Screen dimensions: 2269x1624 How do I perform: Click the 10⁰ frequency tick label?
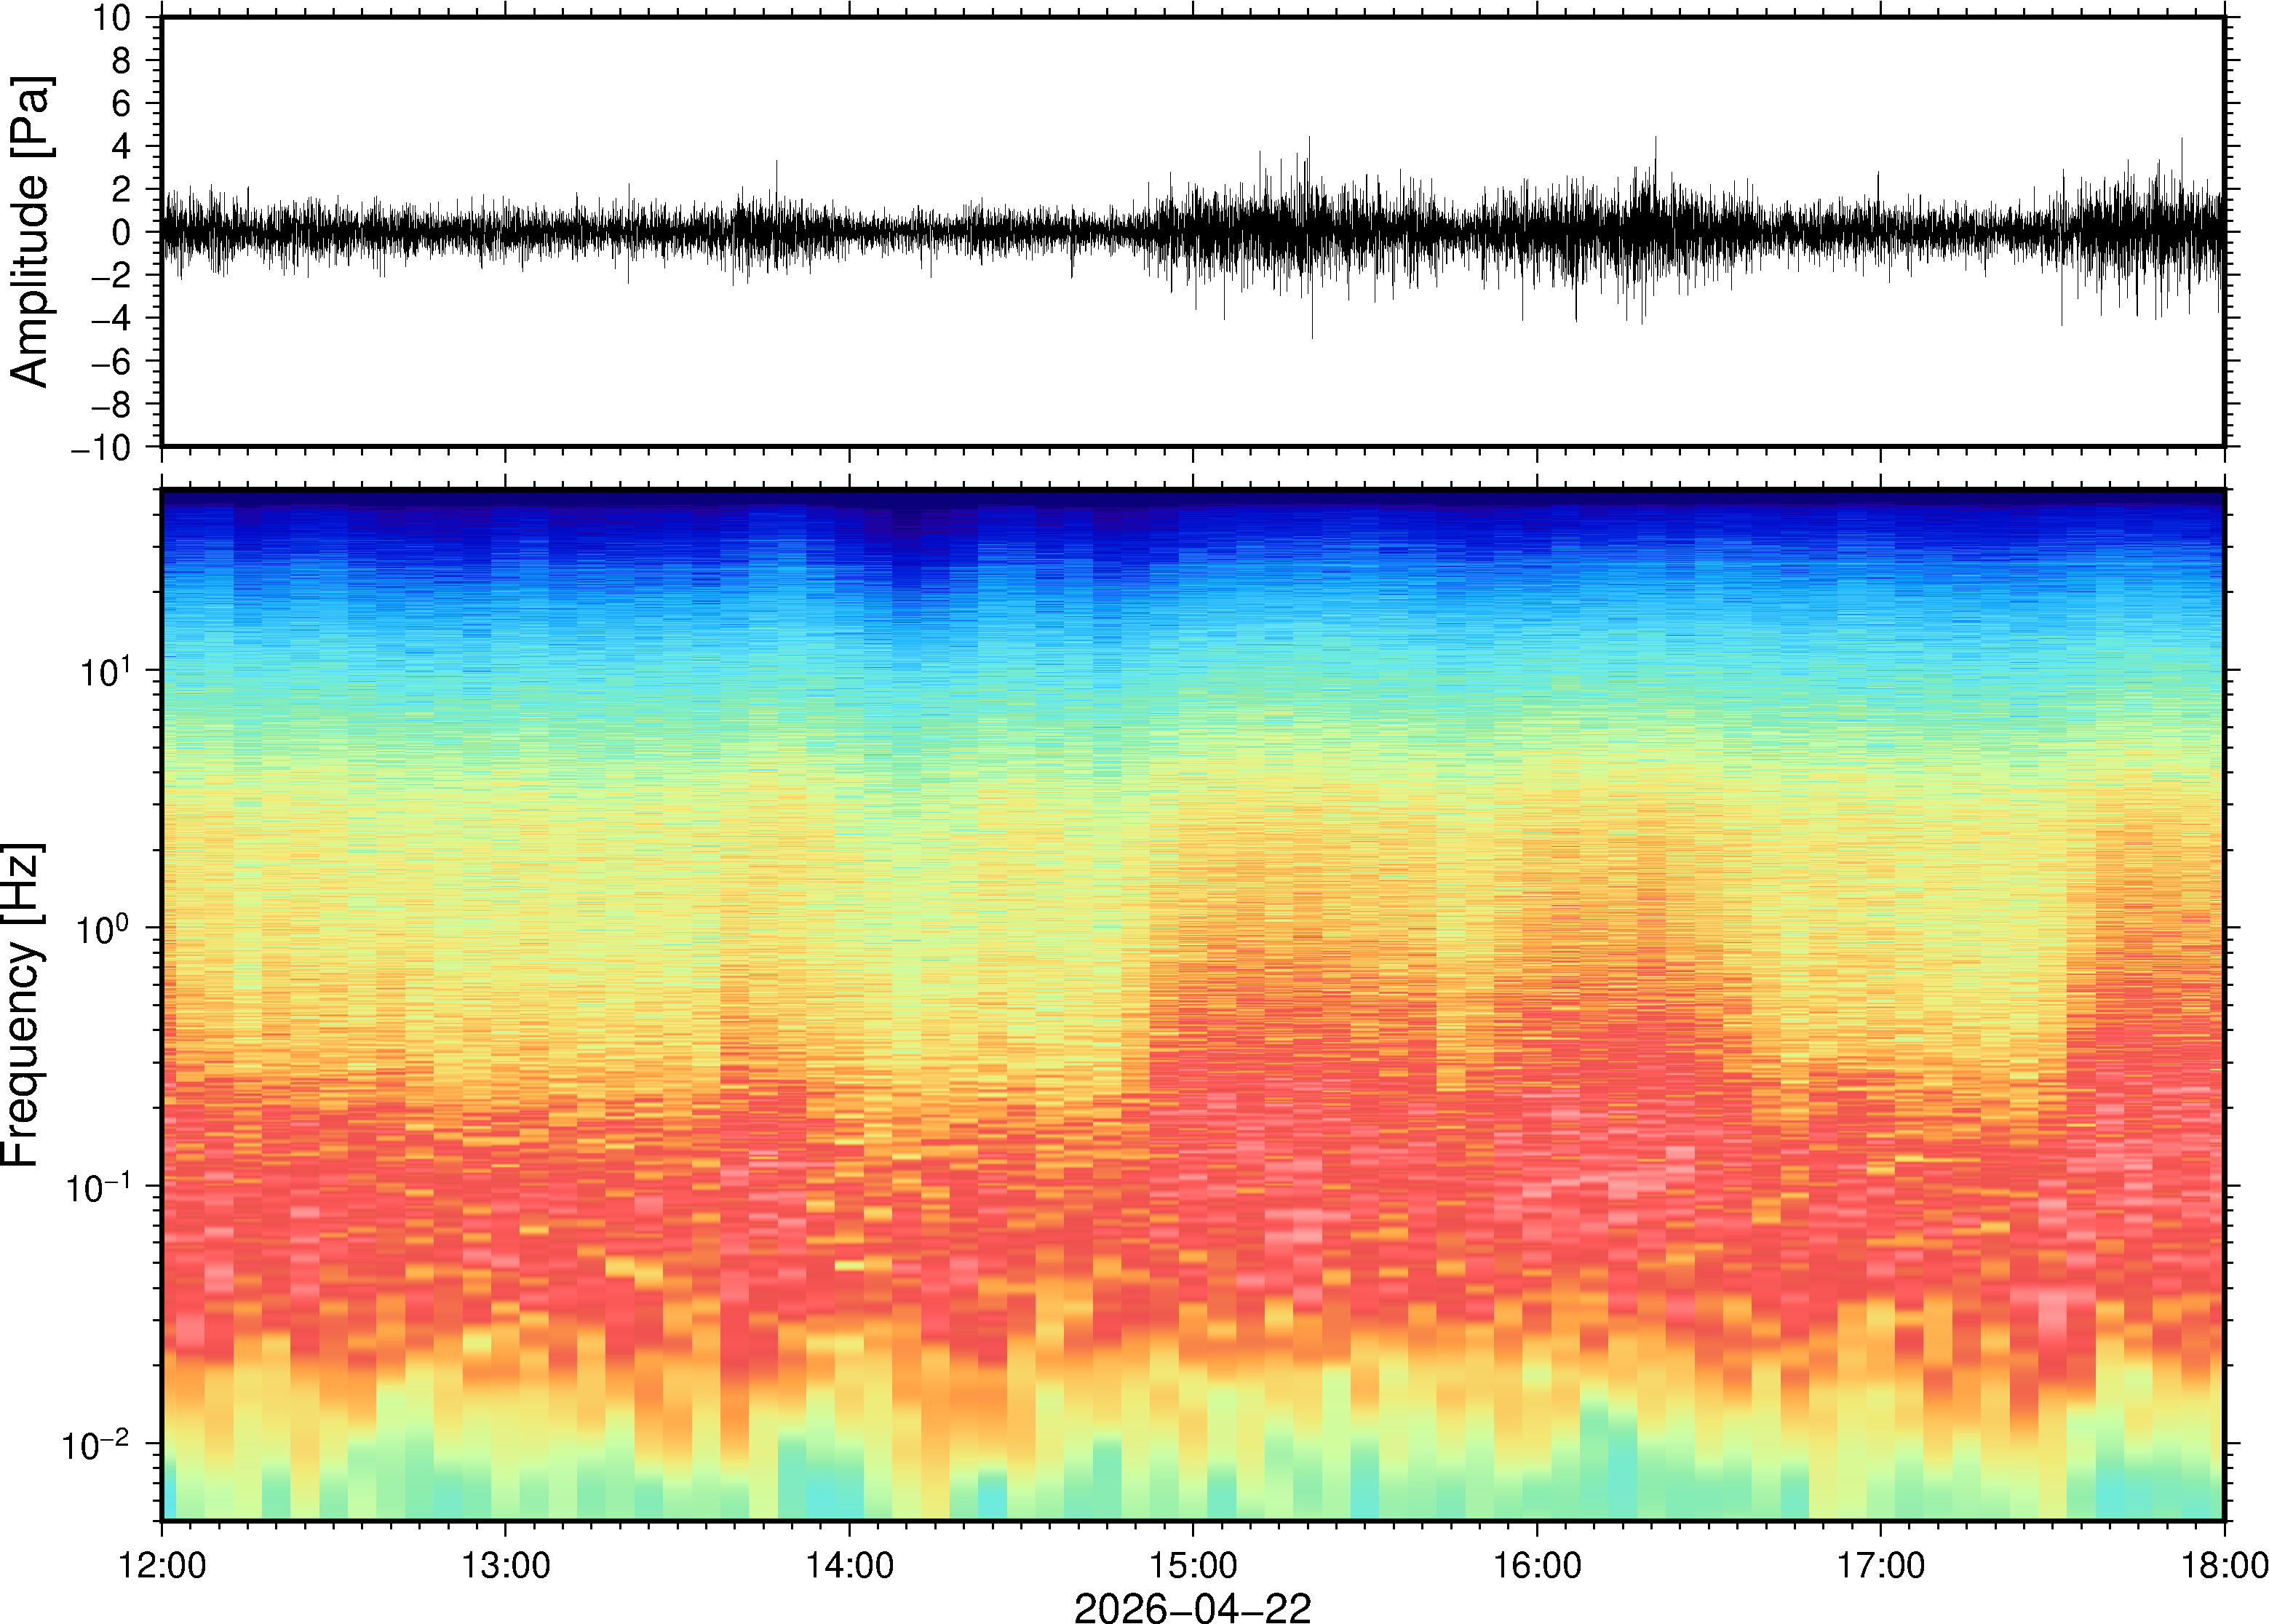click(104, 930)
